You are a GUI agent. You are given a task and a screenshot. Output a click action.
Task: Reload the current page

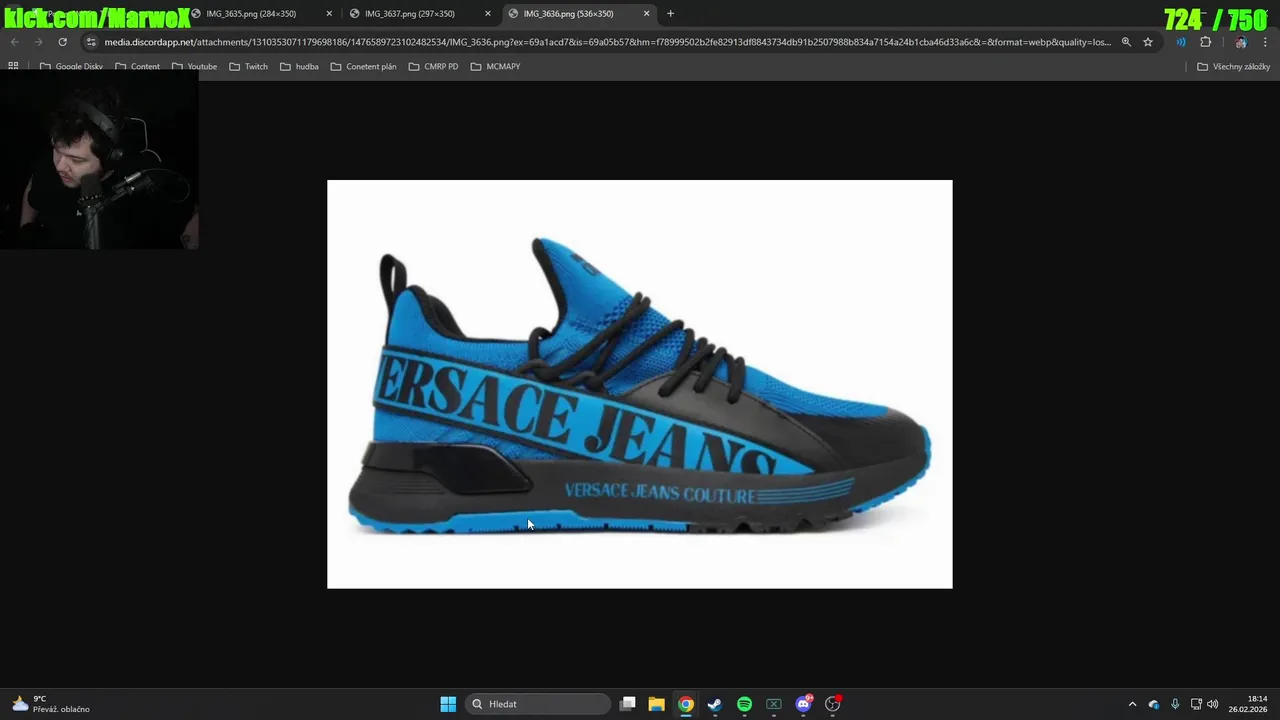[x=62, y=42]
